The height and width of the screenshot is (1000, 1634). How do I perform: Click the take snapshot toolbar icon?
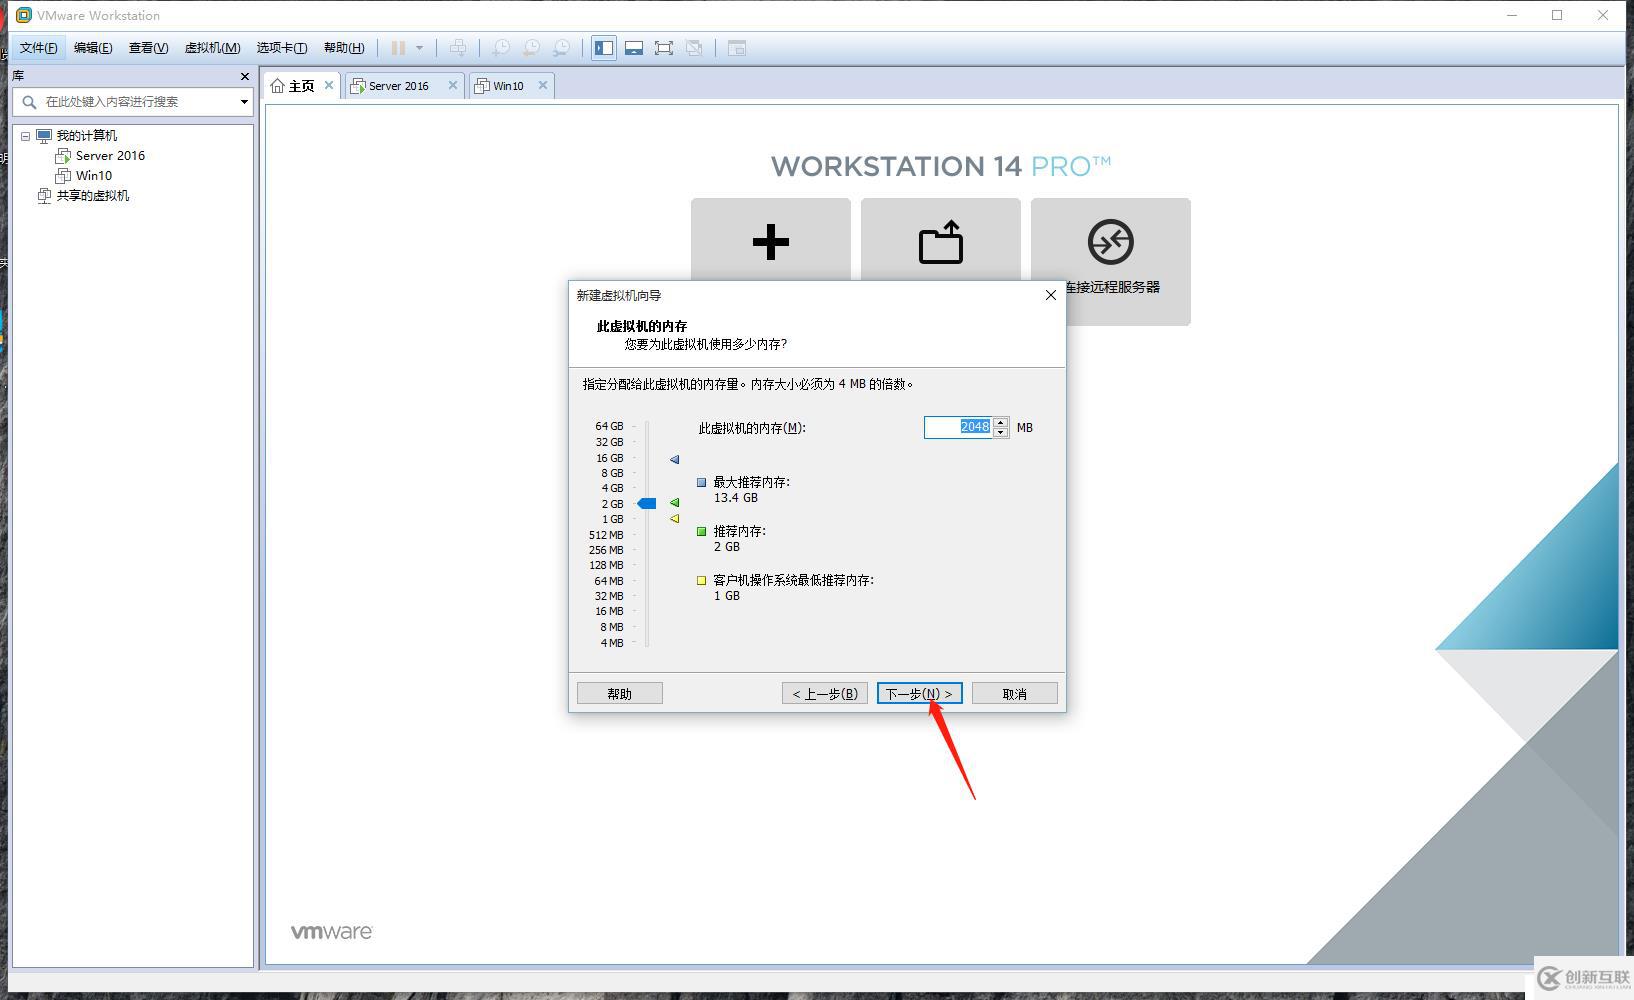(501, 48)
